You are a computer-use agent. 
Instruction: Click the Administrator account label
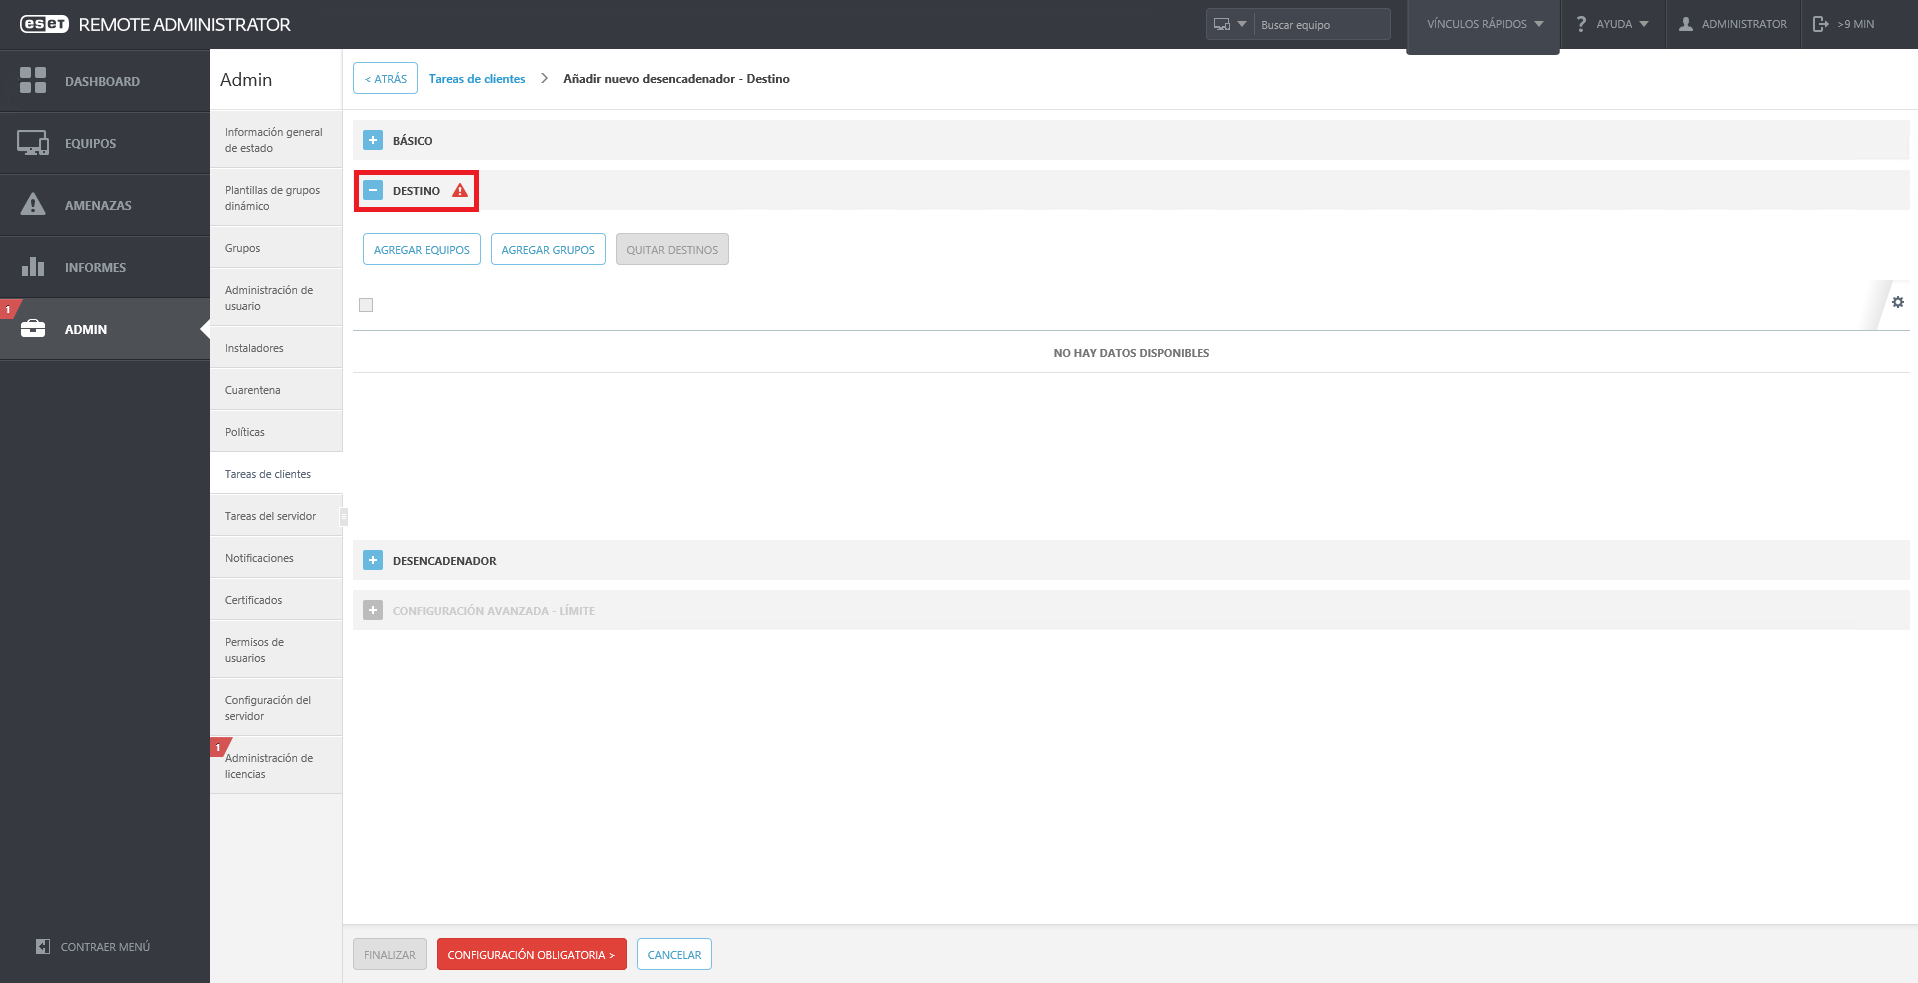1744,24
